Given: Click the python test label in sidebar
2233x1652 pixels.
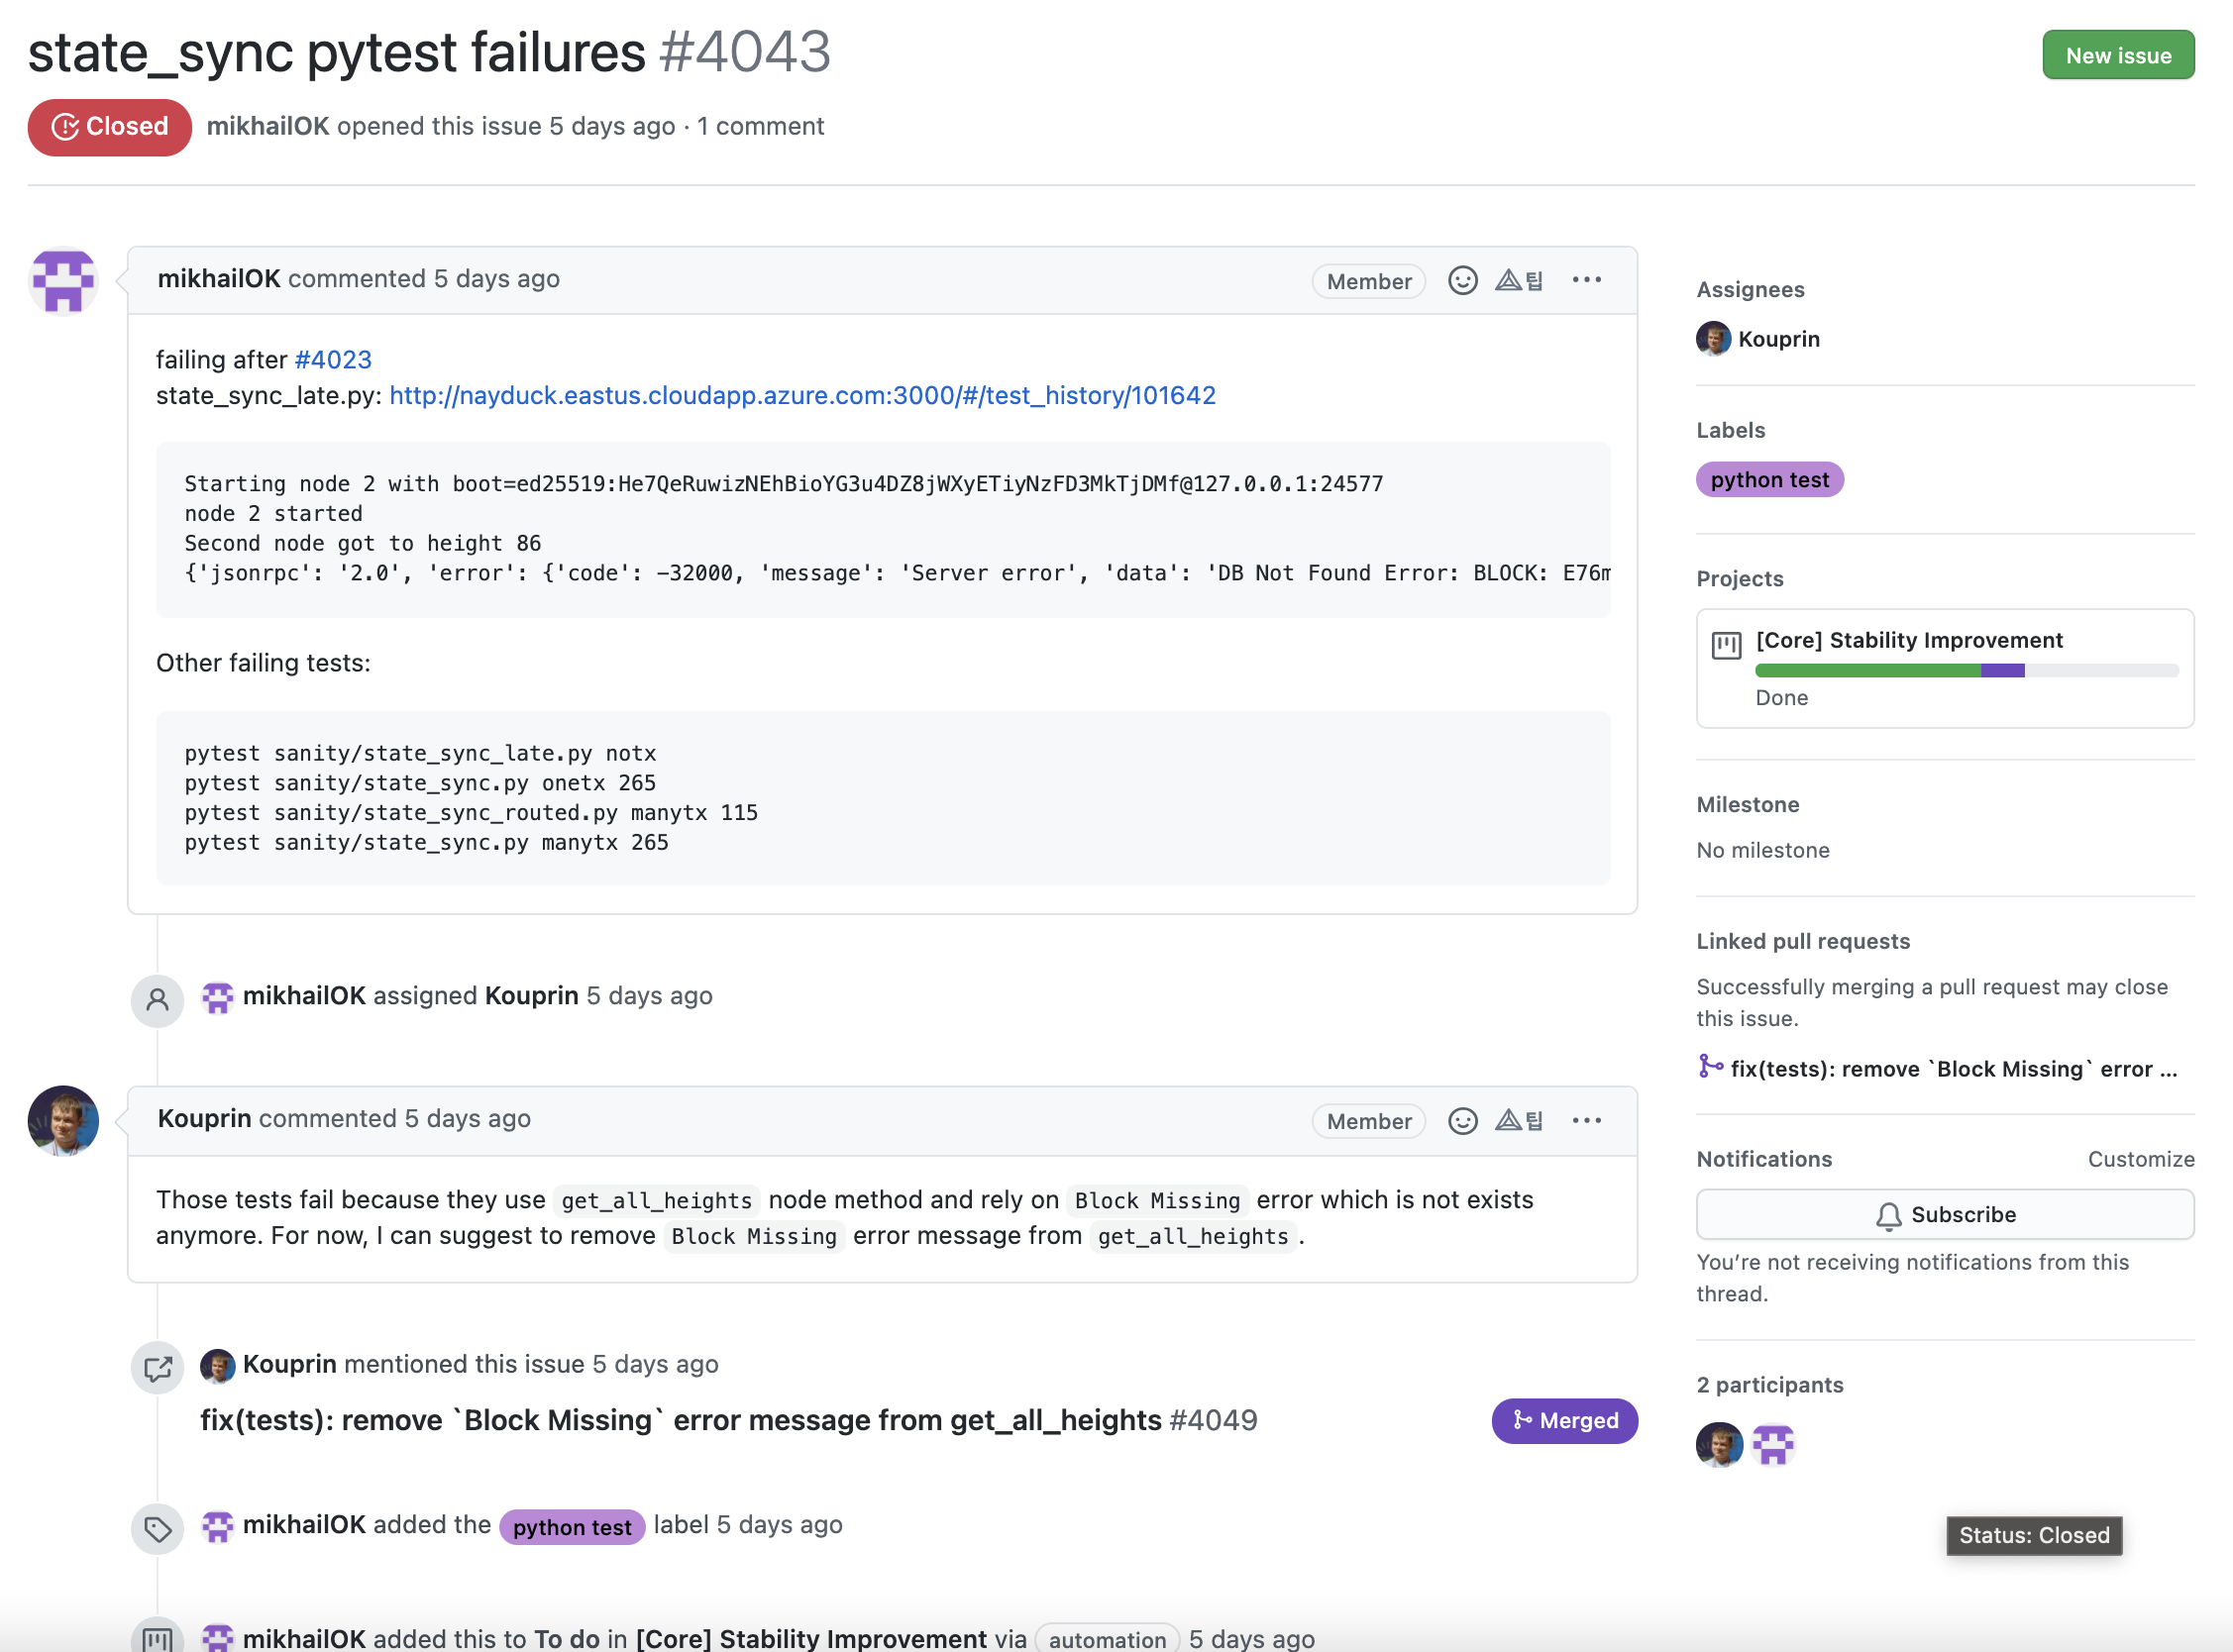Looking at the screenshot, I should click(x=1769, y=480).
